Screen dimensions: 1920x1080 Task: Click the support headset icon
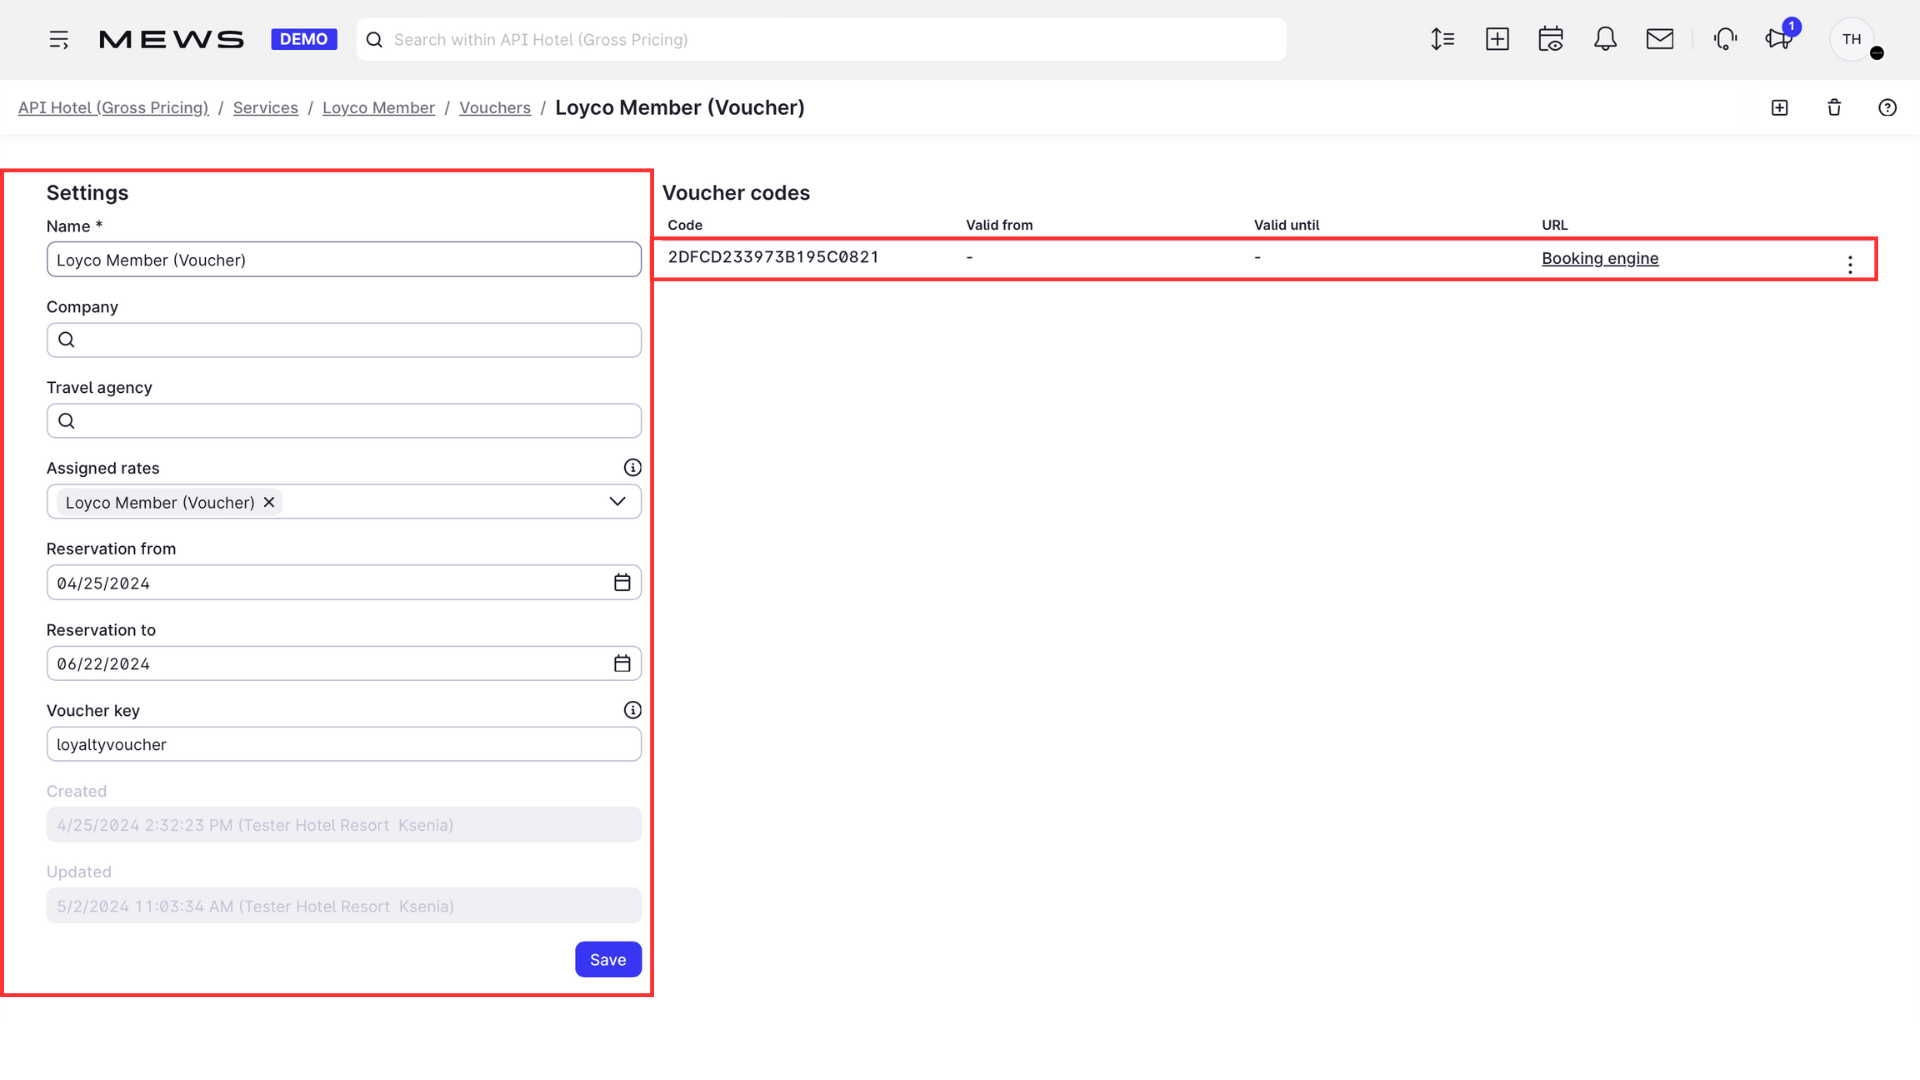[1725, 39]
